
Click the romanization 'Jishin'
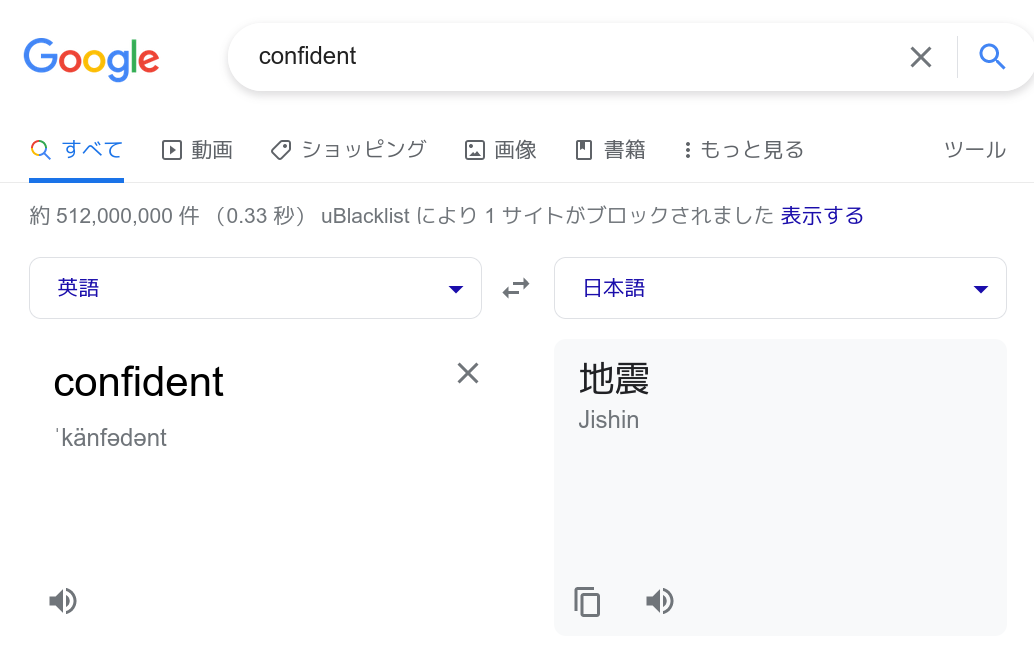609,420
